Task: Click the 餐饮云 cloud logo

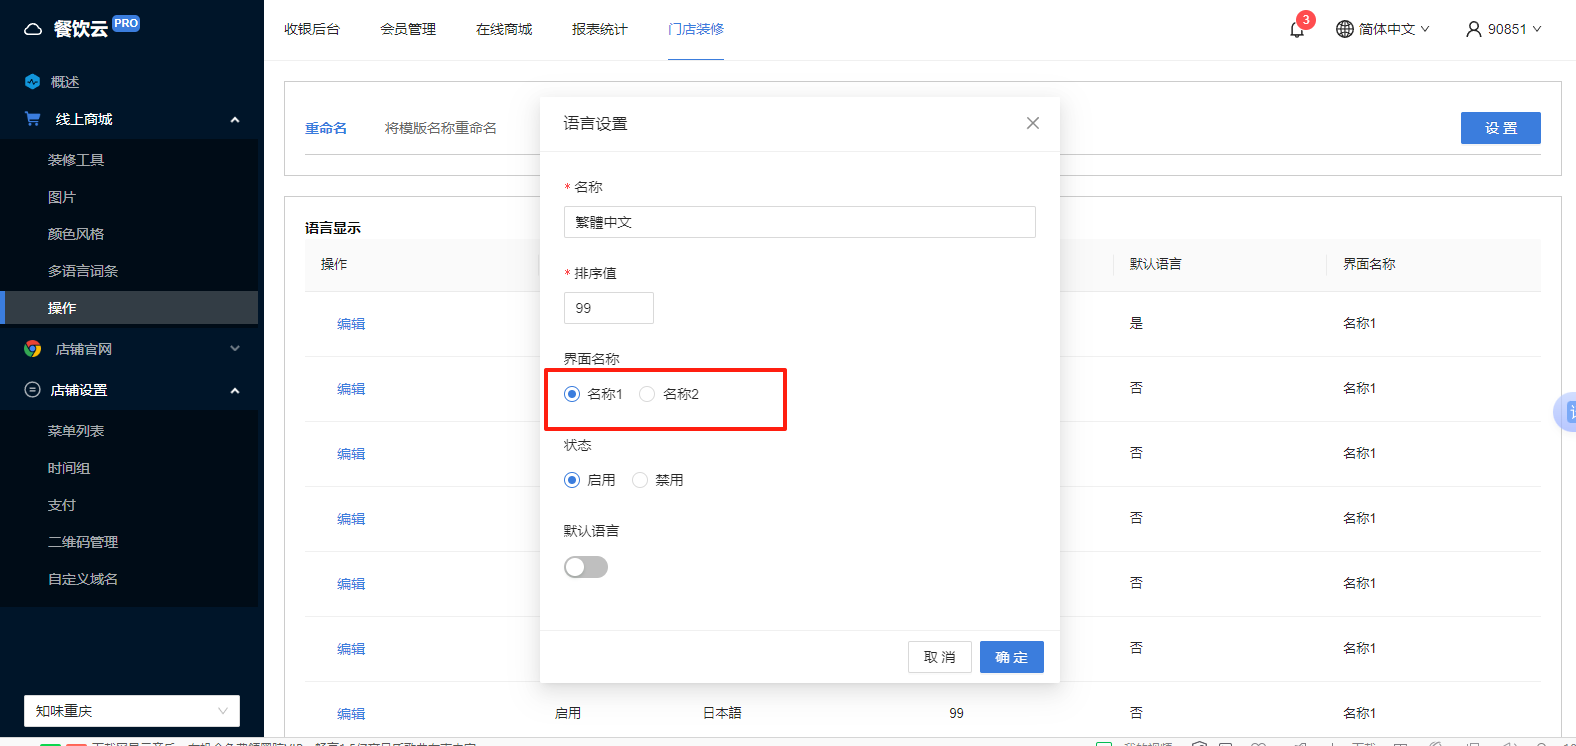Action: [33, 29]
